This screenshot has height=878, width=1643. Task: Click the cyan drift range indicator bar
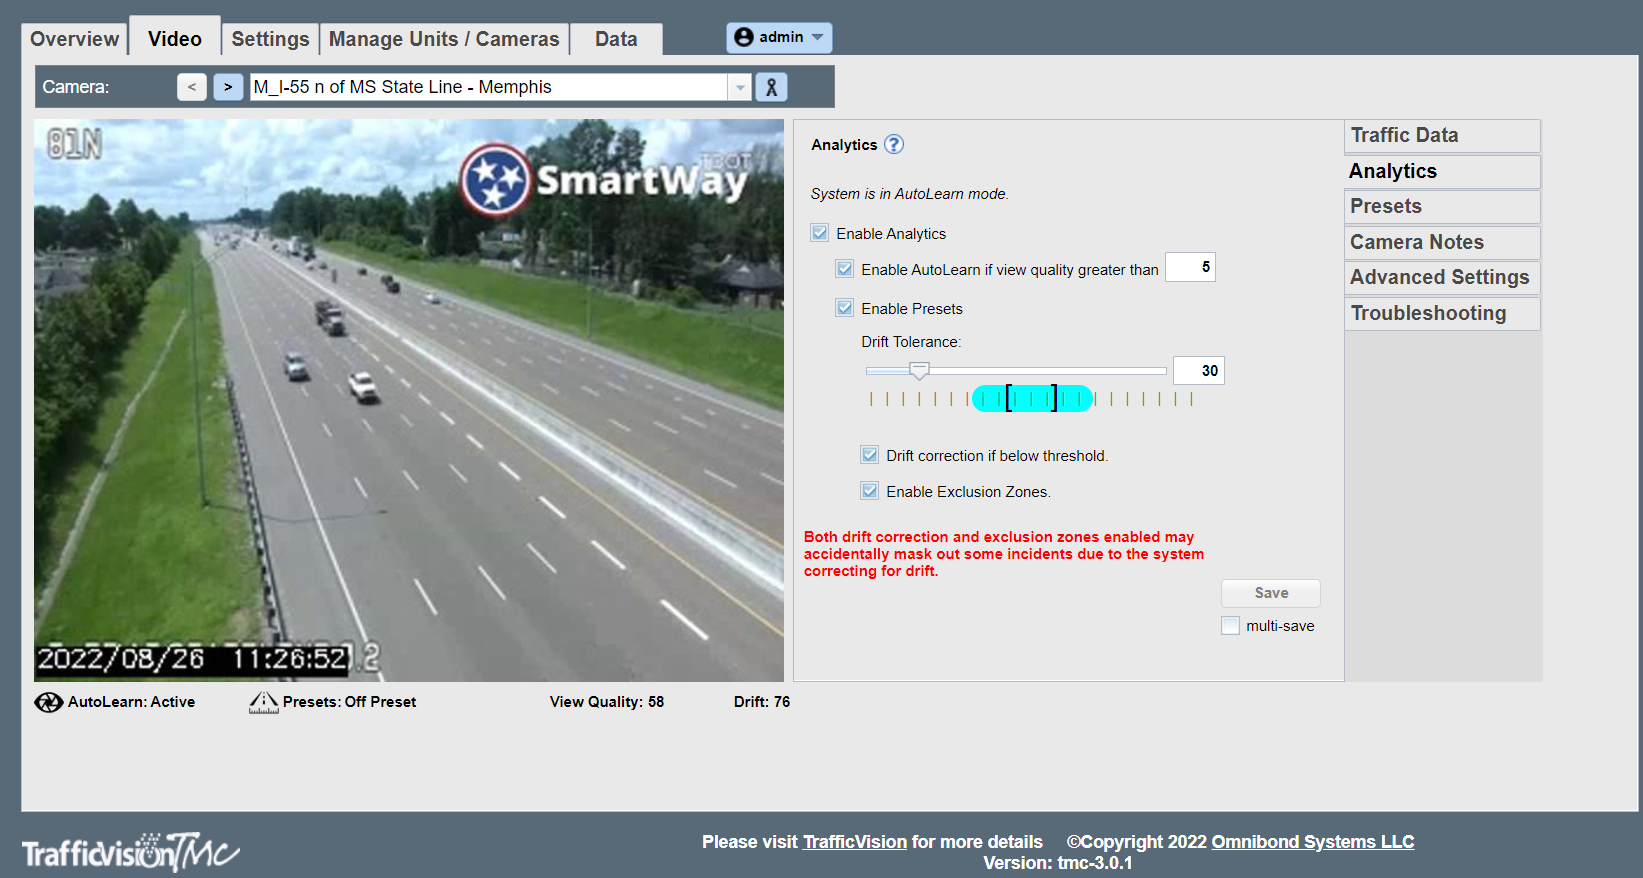(1032, 399)
